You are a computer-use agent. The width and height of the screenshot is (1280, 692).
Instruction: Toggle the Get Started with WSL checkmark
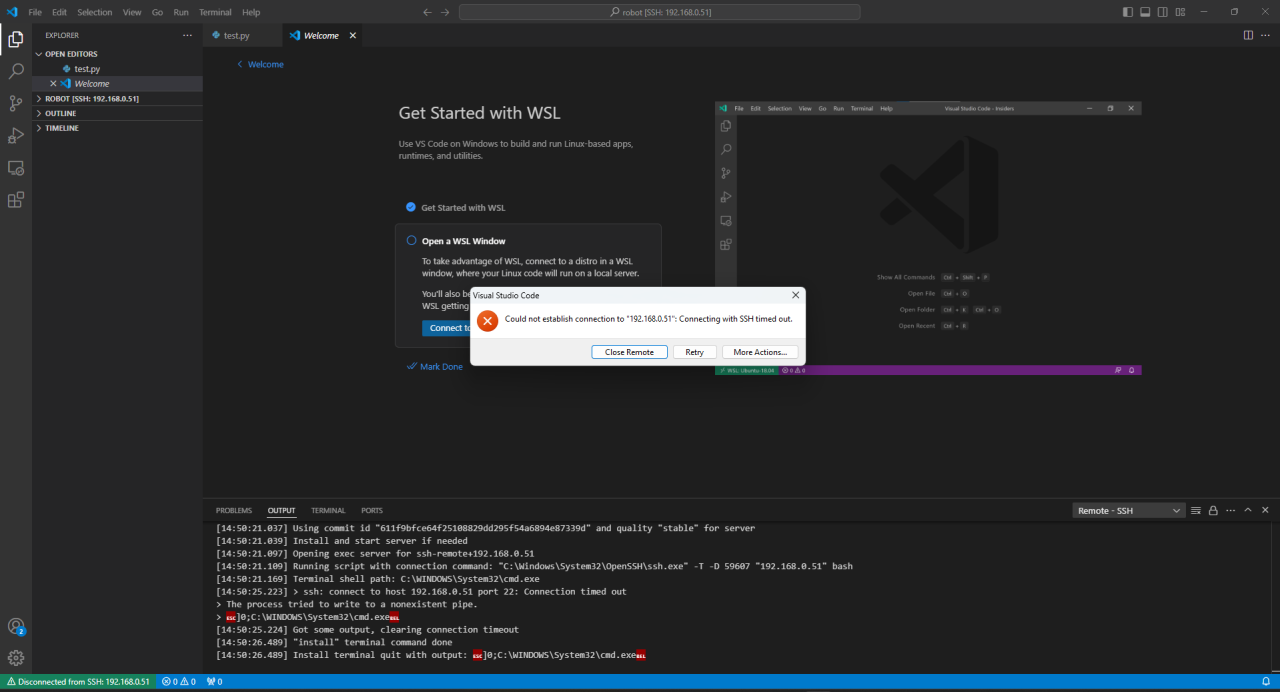click(410, 207)
